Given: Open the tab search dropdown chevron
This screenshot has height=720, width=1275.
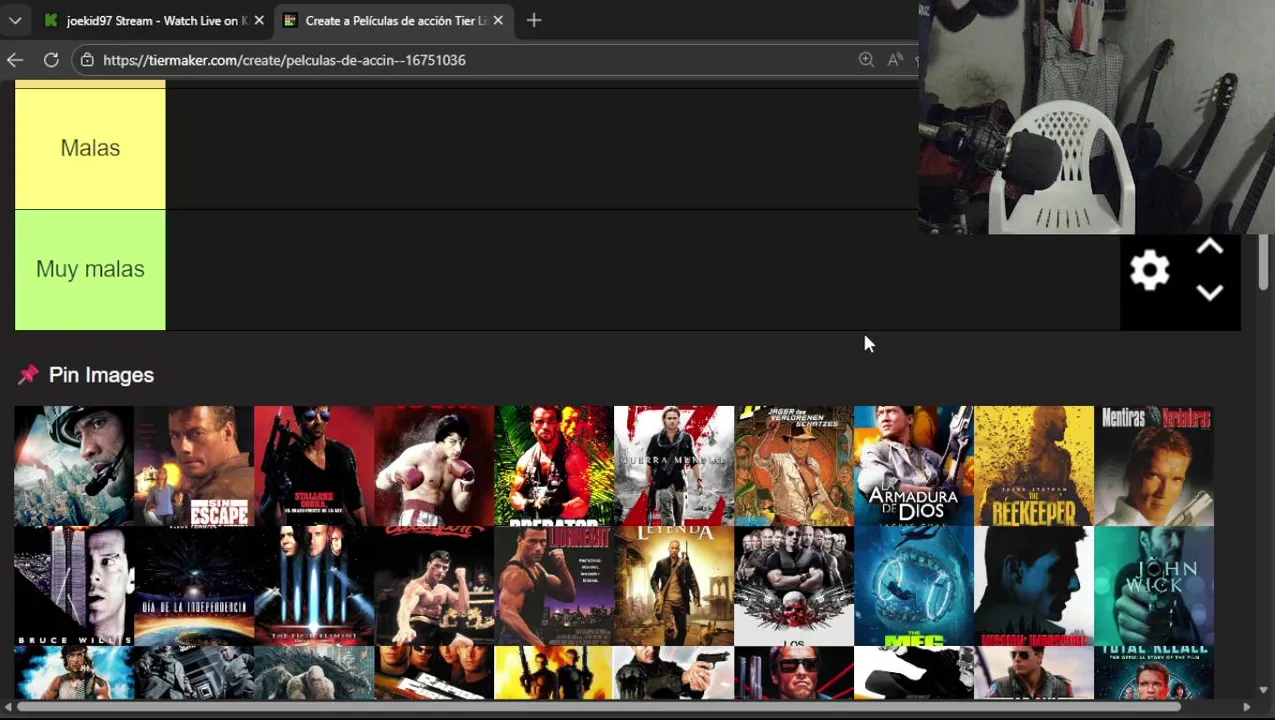Looking at the screenshot, I should point(15,20).
